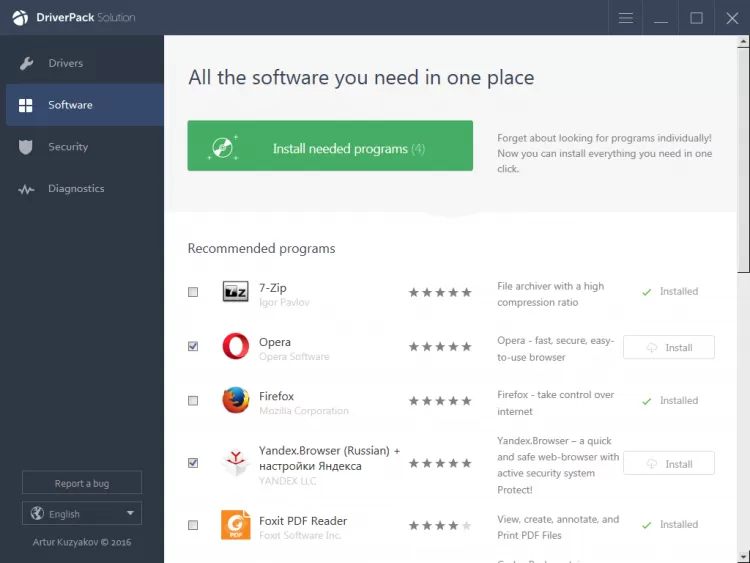Viewport: 750px width, 563px height.
Task: Uncheck the Yandex.Browser checkbox
Action: pyautogui.click(x=193, y=463)
